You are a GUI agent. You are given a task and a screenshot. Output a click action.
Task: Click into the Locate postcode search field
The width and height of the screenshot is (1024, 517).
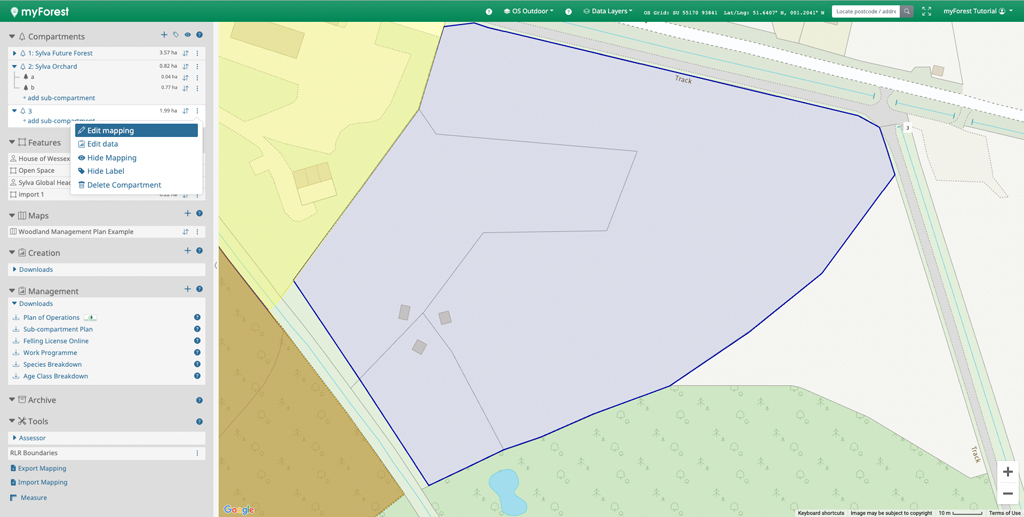865,11
